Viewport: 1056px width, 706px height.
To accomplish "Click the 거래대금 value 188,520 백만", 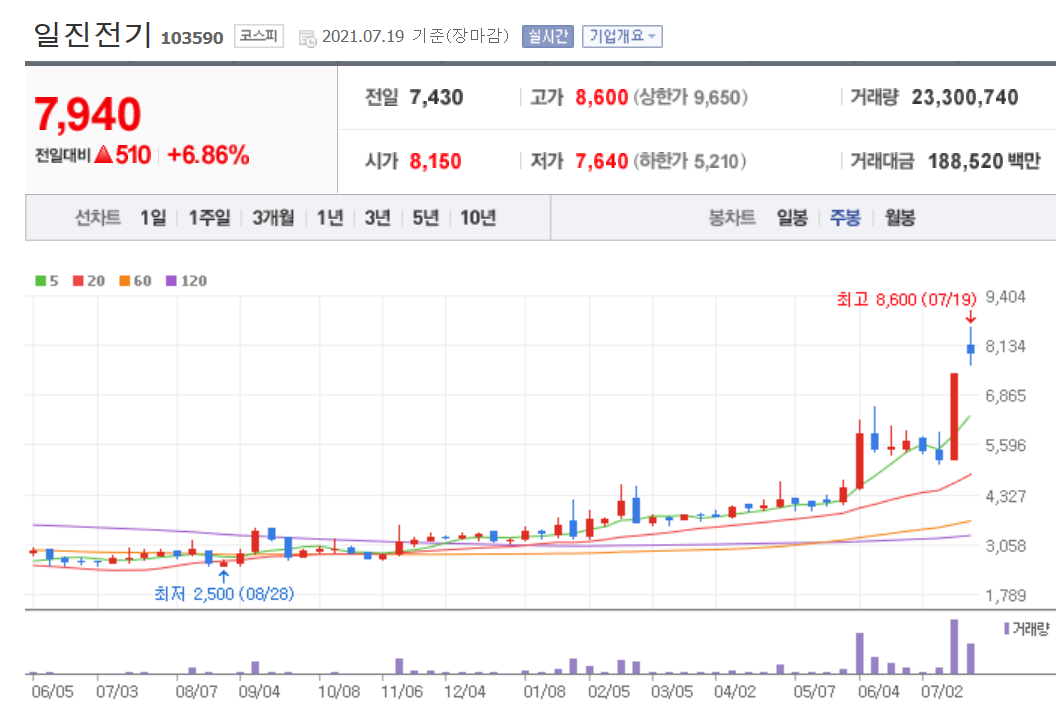I will [x=984, y=162].
